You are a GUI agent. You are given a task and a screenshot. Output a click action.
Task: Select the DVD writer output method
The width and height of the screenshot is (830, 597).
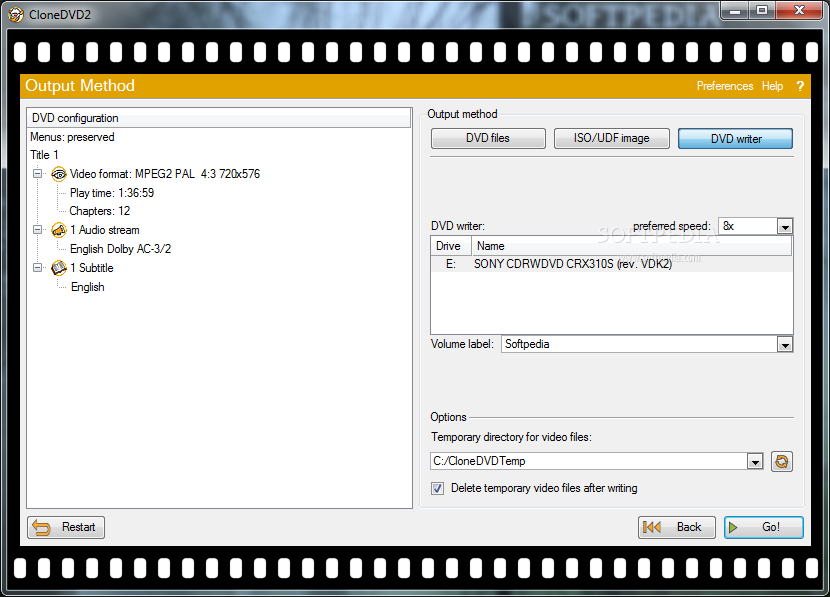coord(735,139)
